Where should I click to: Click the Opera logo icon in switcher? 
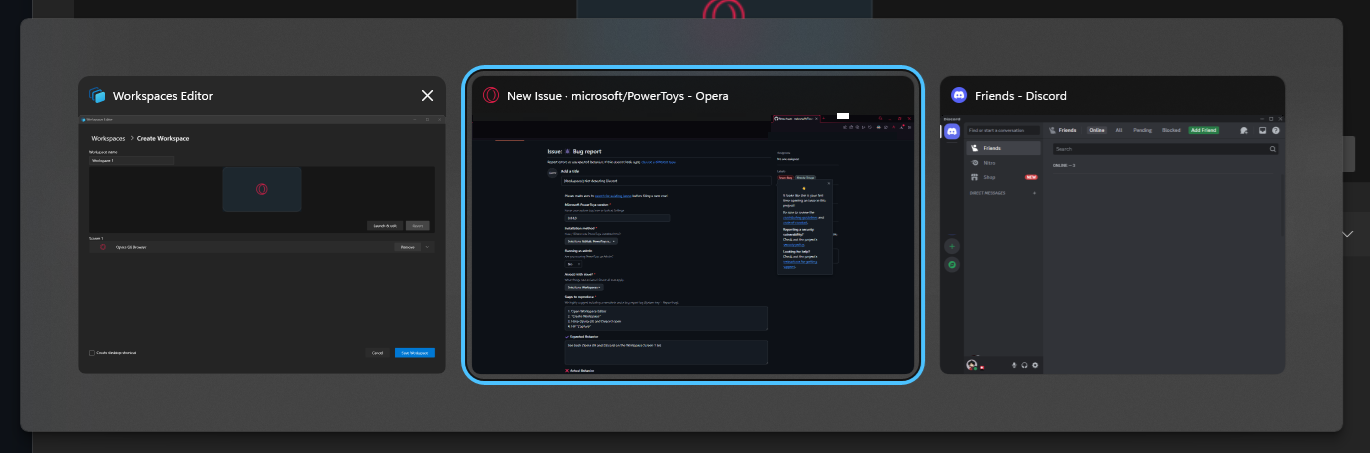click(x=491, y=96)
